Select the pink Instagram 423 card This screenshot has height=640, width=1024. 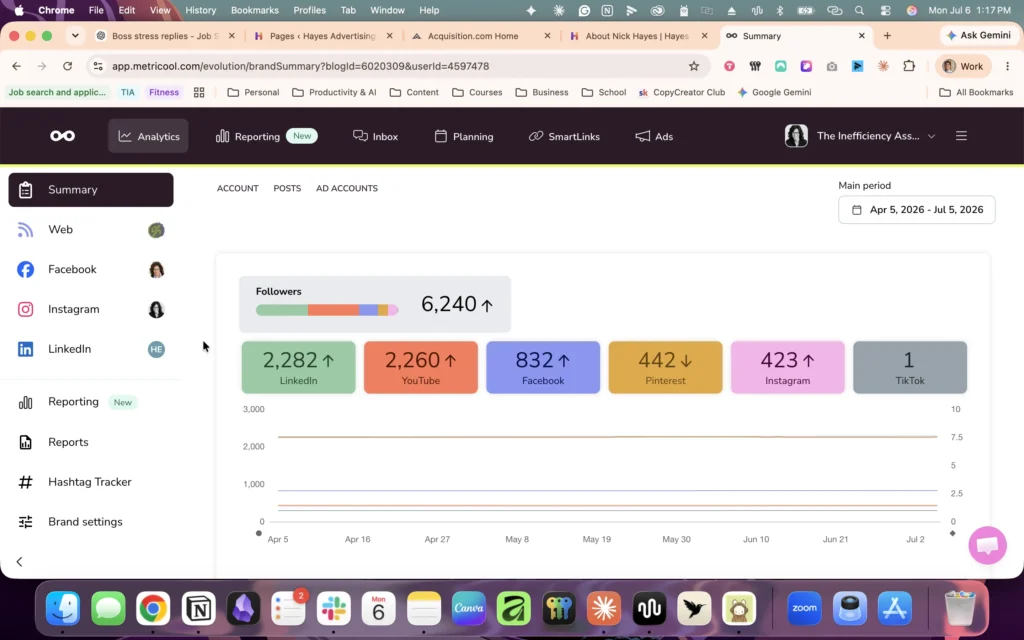coord(788,367)
